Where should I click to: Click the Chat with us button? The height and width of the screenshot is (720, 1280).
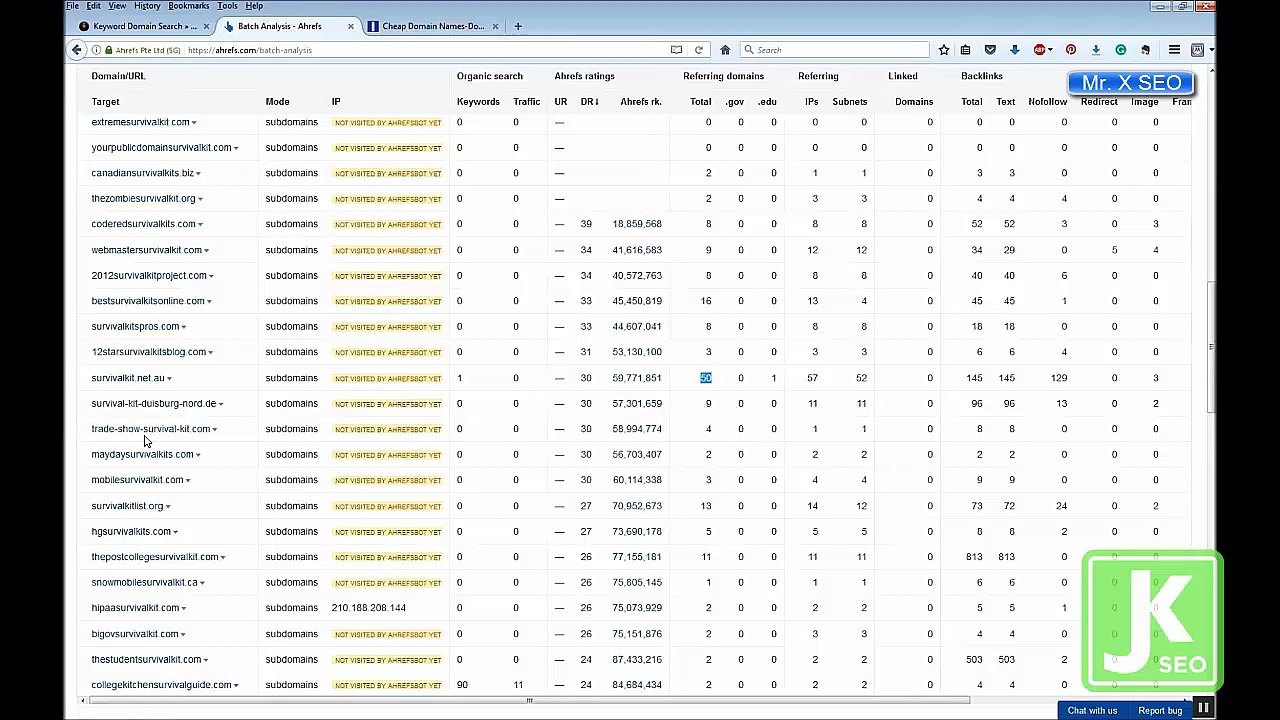pos(1092,710)
